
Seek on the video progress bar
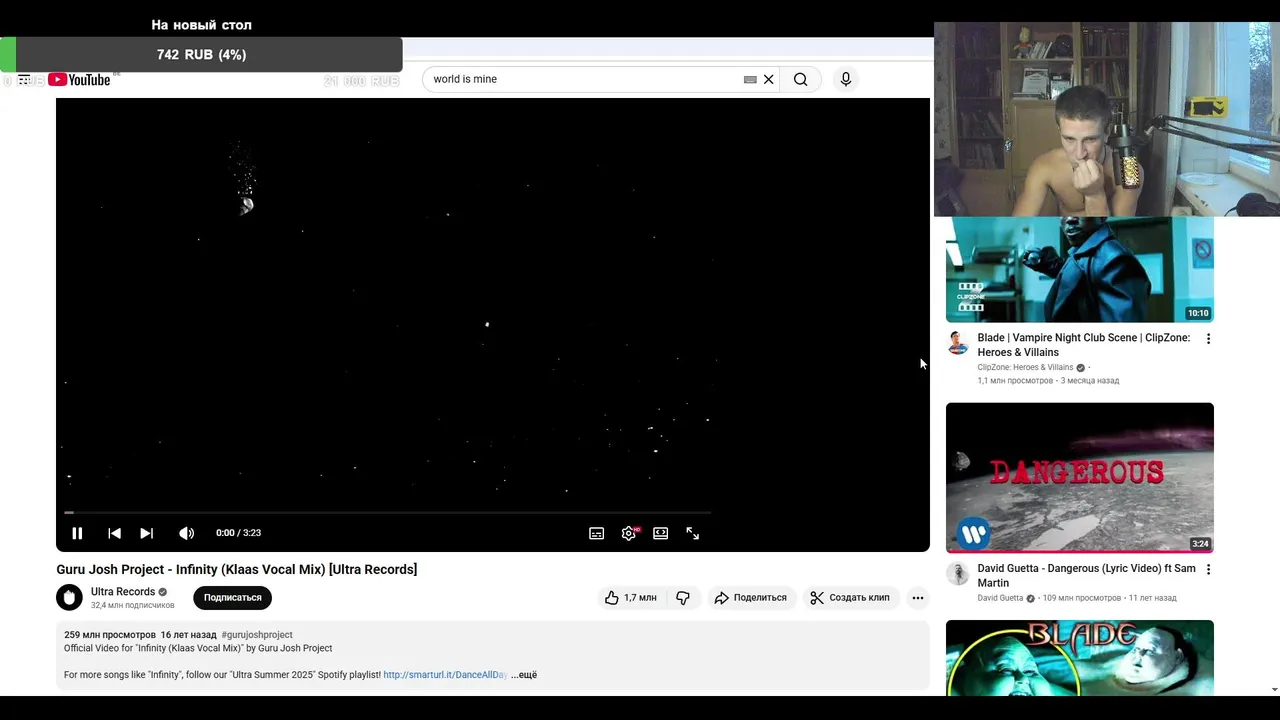point(388,513)
